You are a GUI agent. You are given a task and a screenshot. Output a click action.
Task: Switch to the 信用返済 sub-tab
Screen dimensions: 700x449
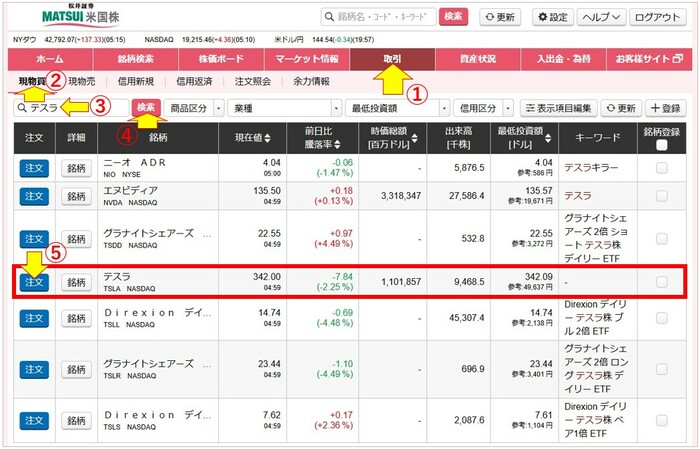point(194,81)
